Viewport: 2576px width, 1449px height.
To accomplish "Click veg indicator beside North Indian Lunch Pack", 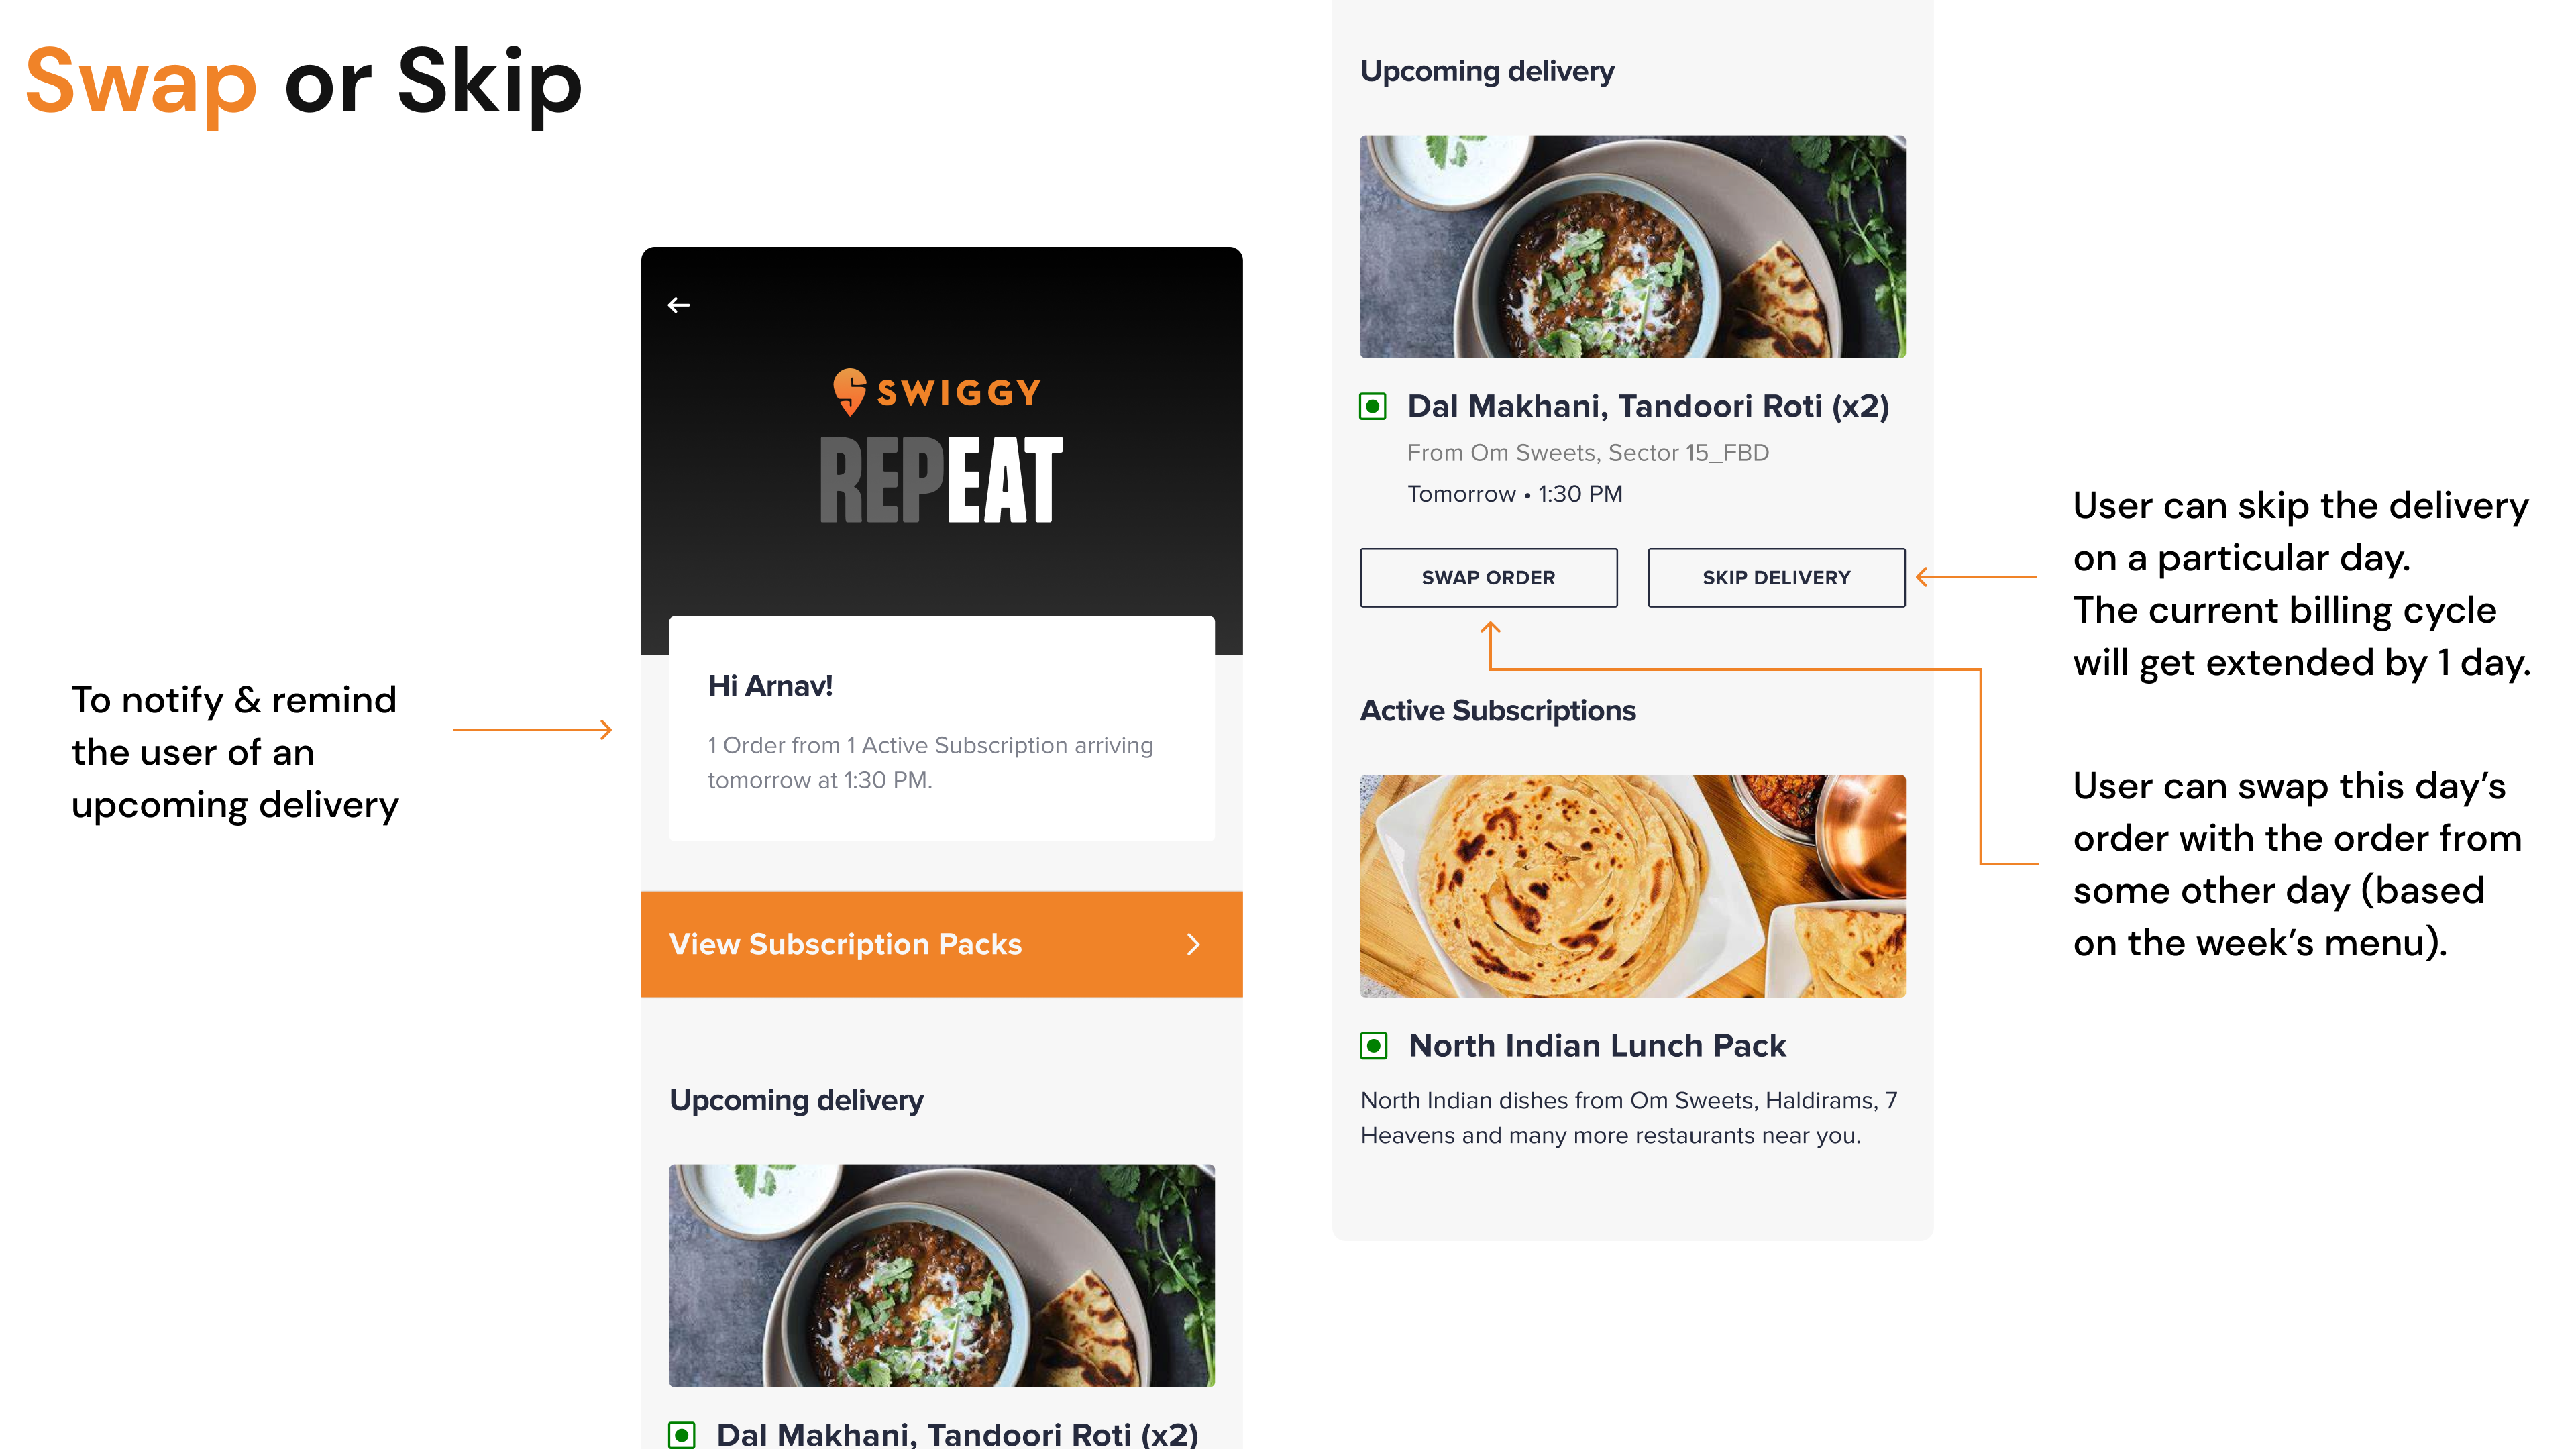I will 1374,1046.
